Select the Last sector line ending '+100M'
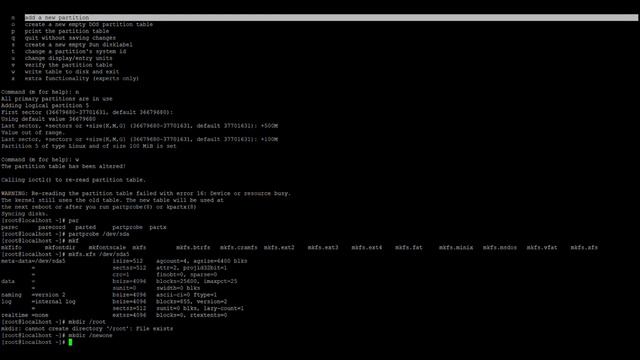 (x=139, y=139)
